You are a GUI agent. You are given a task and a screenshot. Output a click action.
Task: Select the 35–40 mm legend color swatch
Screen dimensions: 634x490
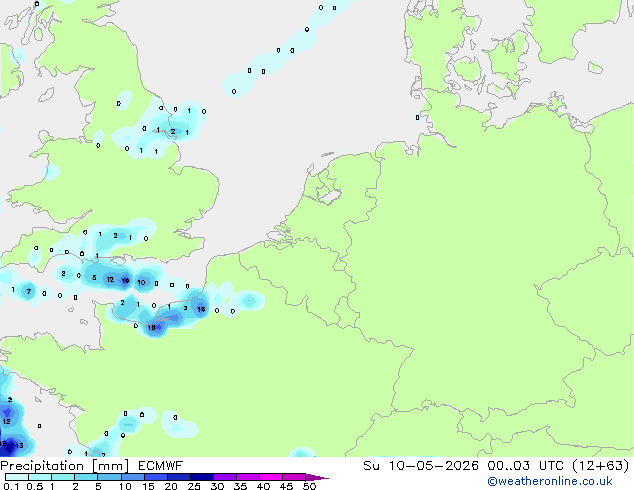click(247, 477)
